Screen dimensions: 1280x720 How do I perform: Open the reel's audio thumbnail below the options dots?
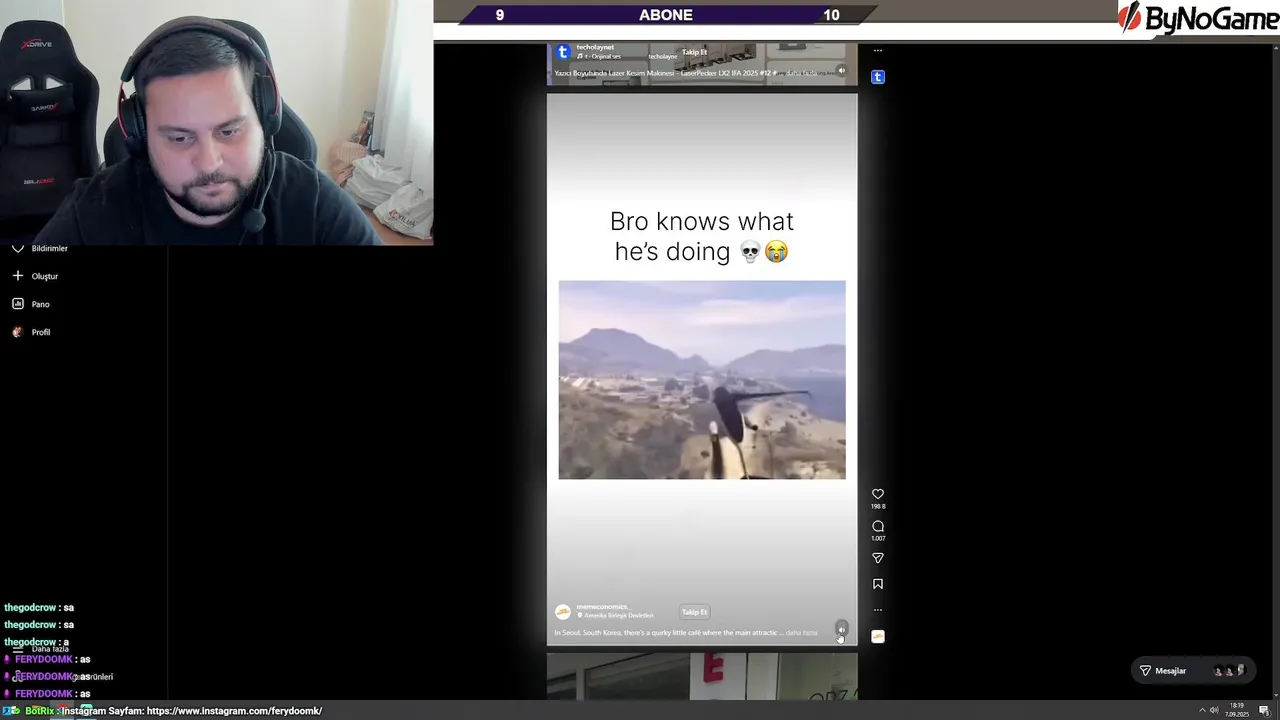pyautogui.click(x=878, y=636)
